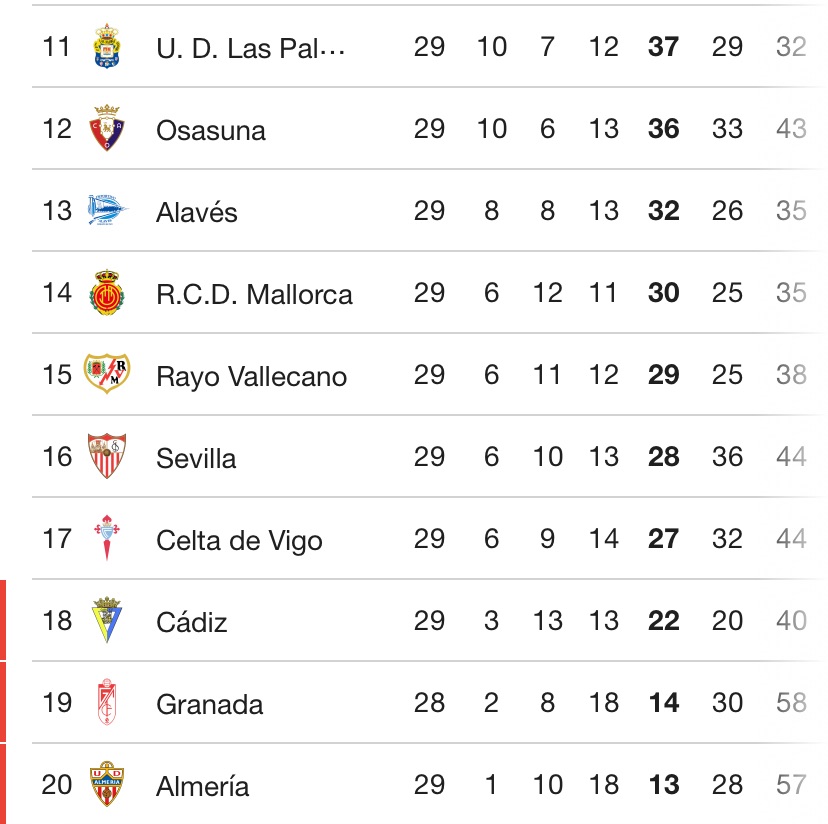Screen dimensions: 828x824
Task: Open the Osasuna team page
Action: click(x=211, y=130)
